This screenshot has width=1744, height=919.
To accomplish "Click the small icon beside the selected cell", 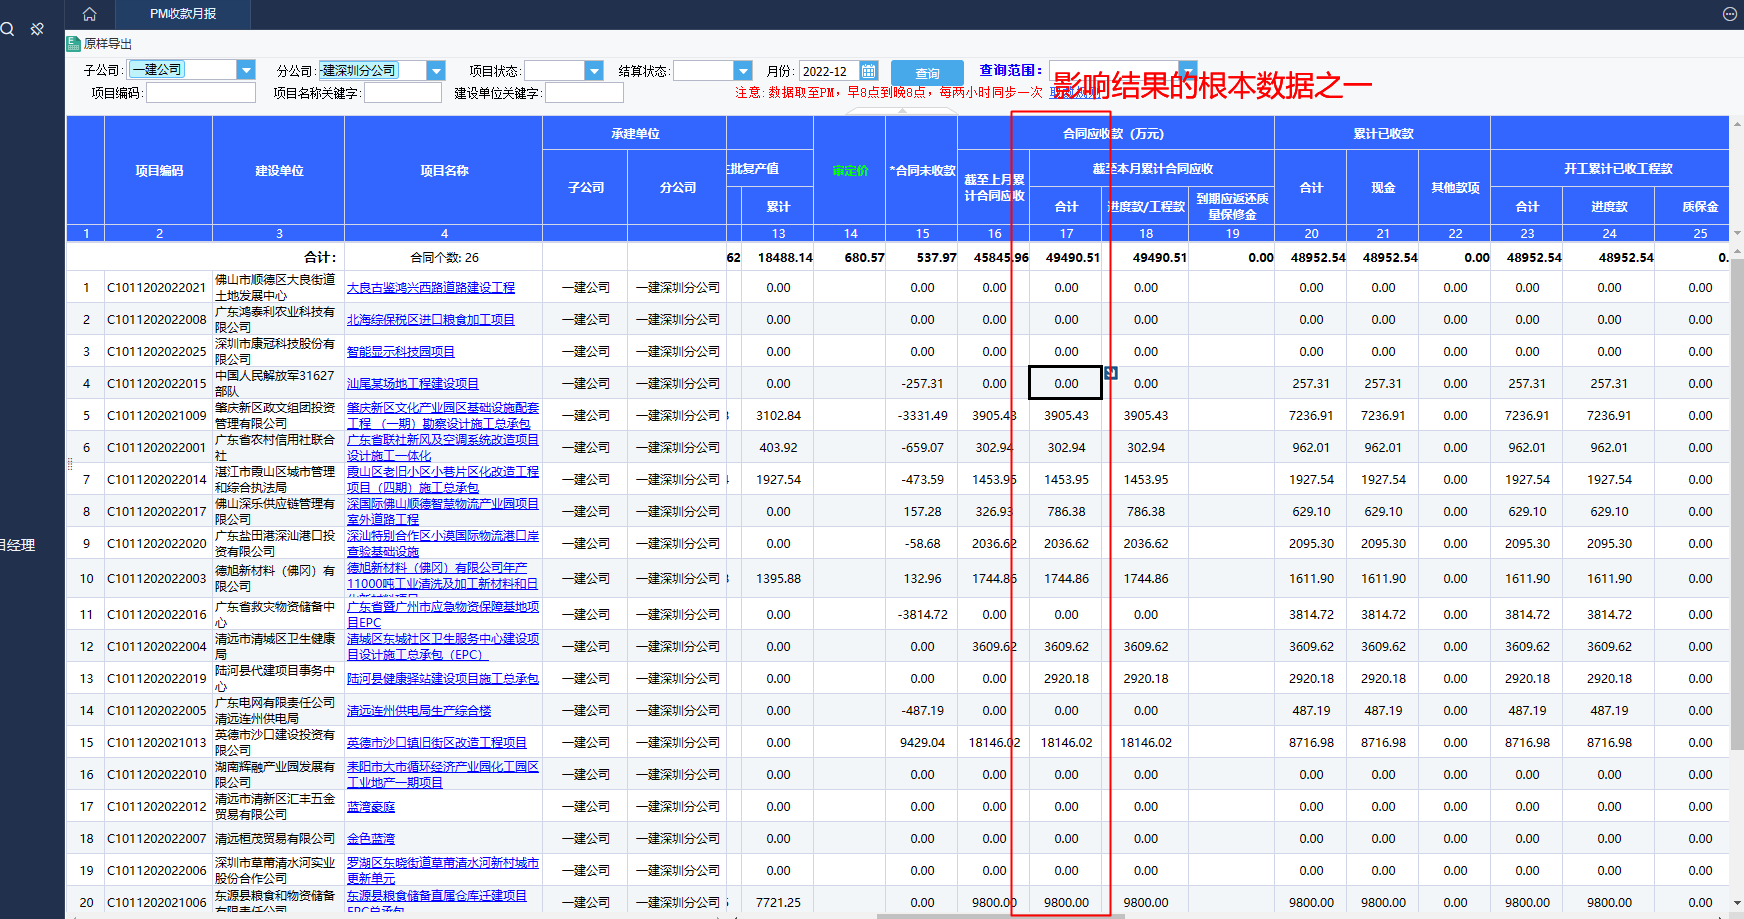I will pos(1110,373).
